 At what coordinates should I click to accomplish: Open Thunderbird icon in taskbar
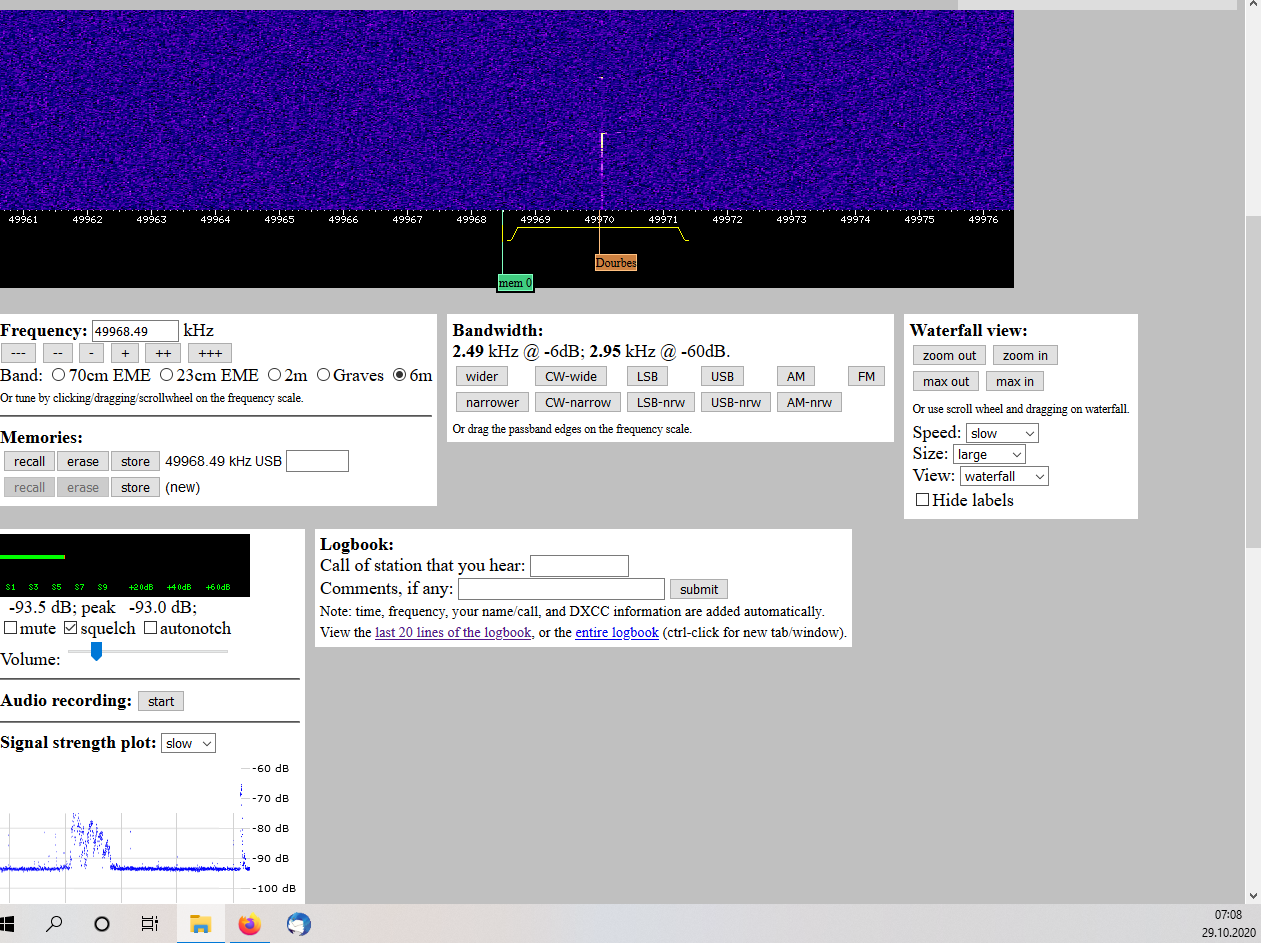click(x=298, y=924)
